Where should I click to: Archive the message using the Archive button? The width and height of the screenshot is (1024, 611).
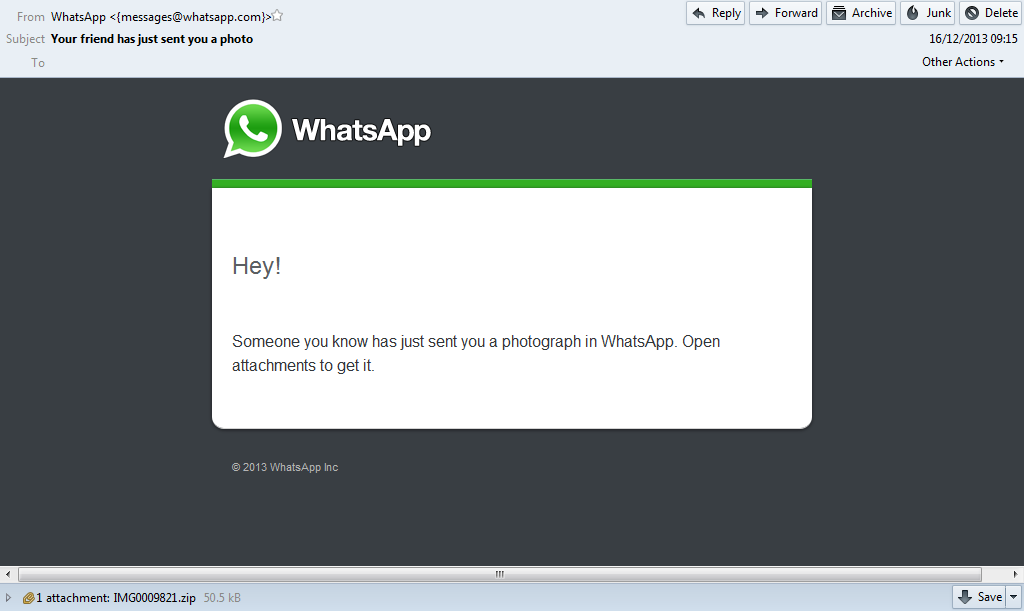[x=860, y=13]
